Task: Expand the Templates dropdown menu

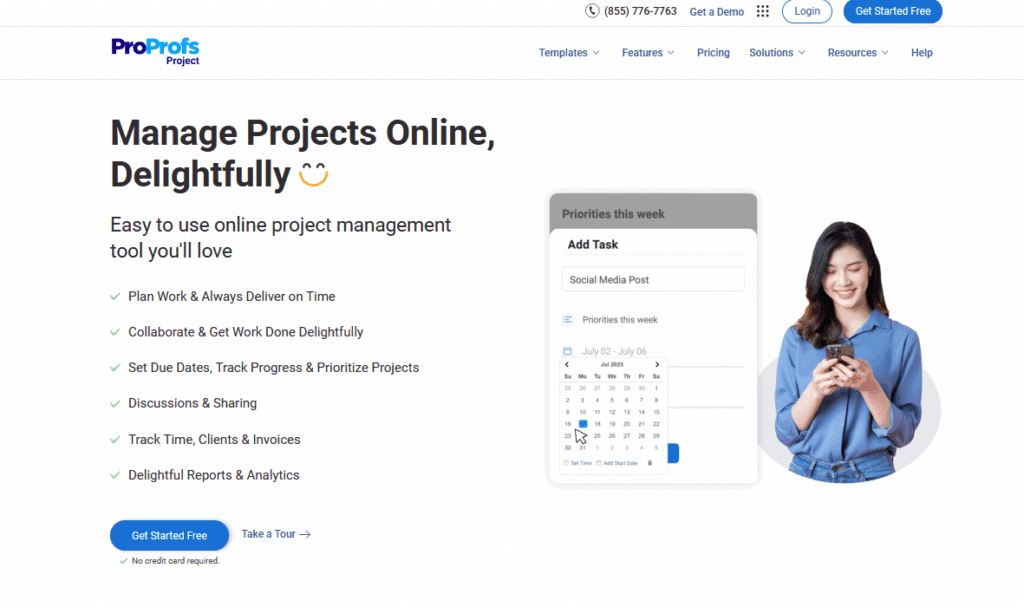Action: tap(569, 53)
